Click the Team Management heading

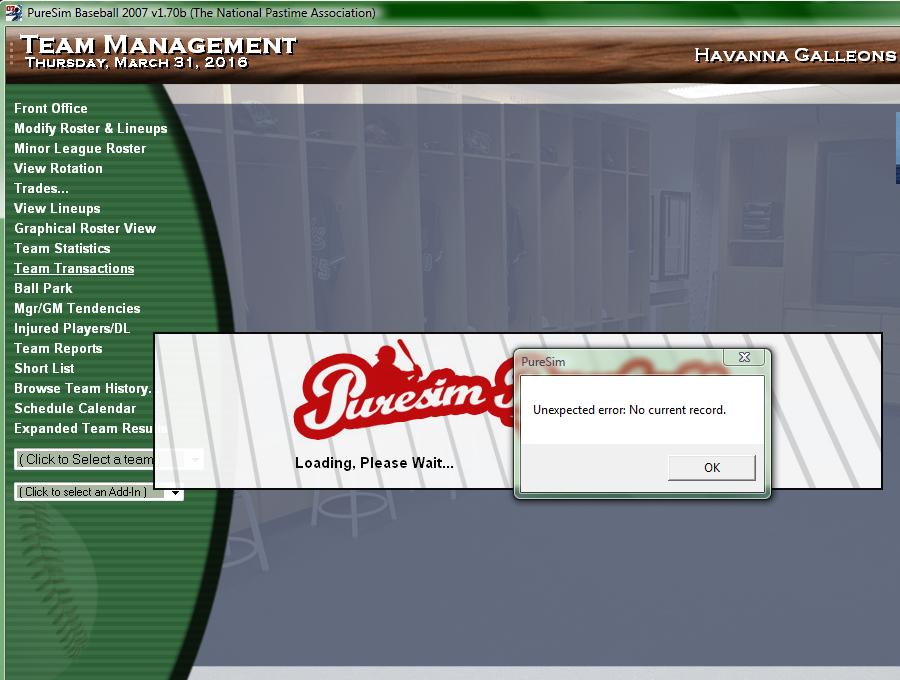point(158,45)
